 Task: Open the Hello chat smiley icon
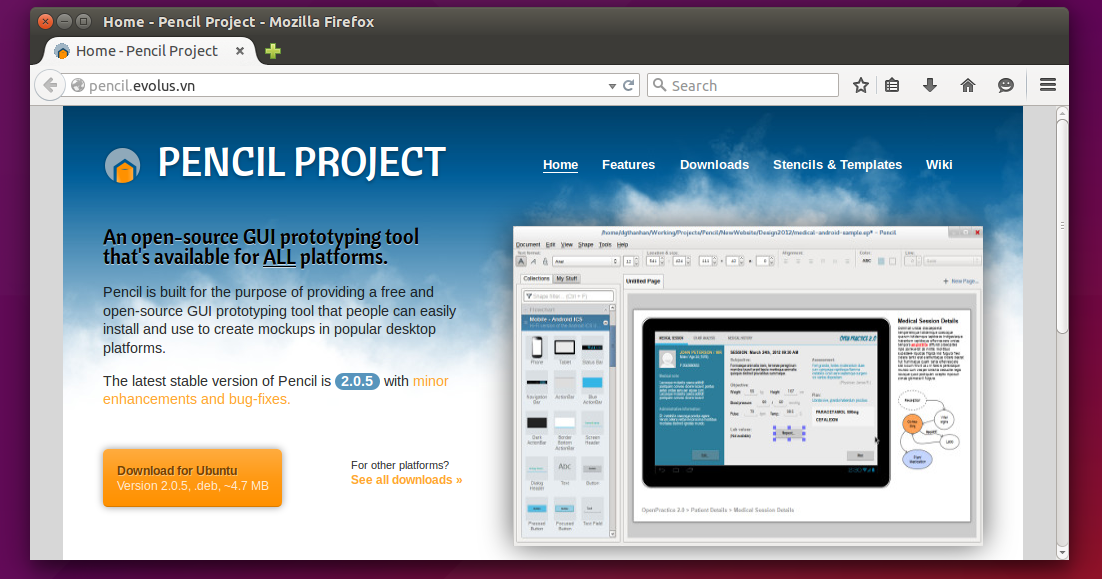click(1006, 86)
